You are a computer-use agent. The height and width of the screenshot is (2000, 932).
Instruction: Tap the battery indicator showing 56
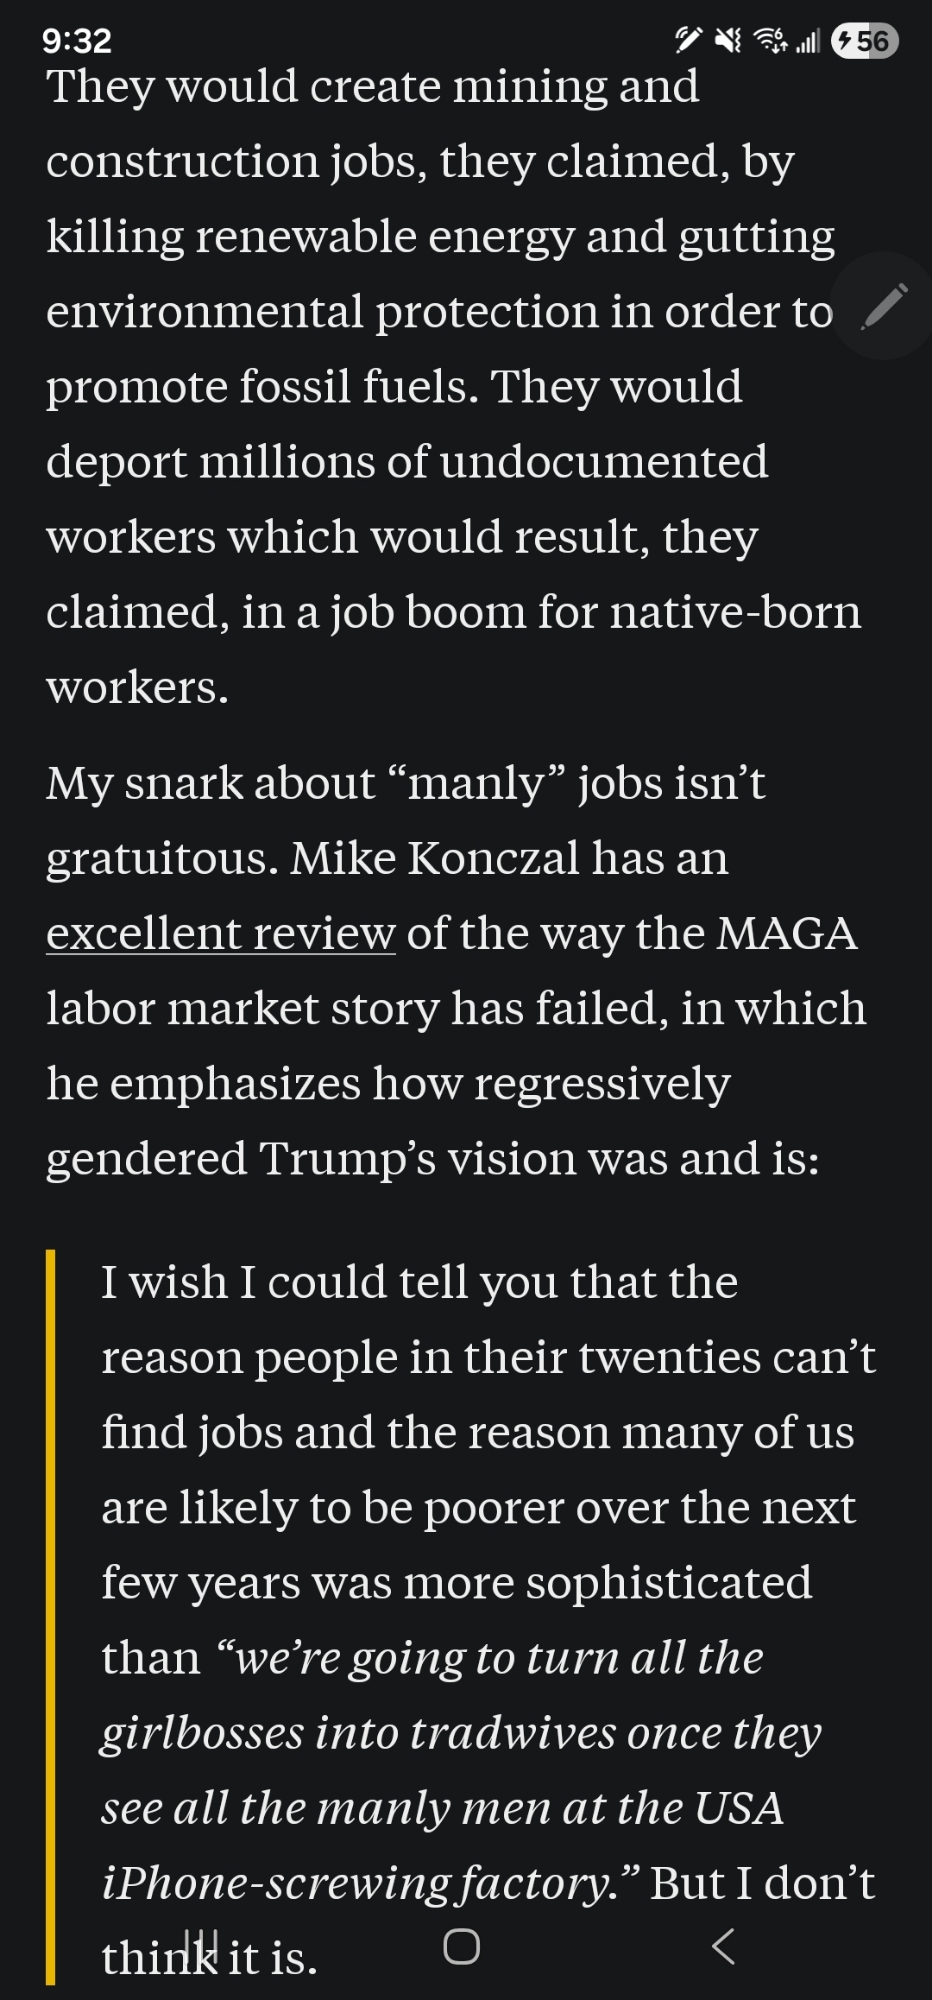click(865, 41)
